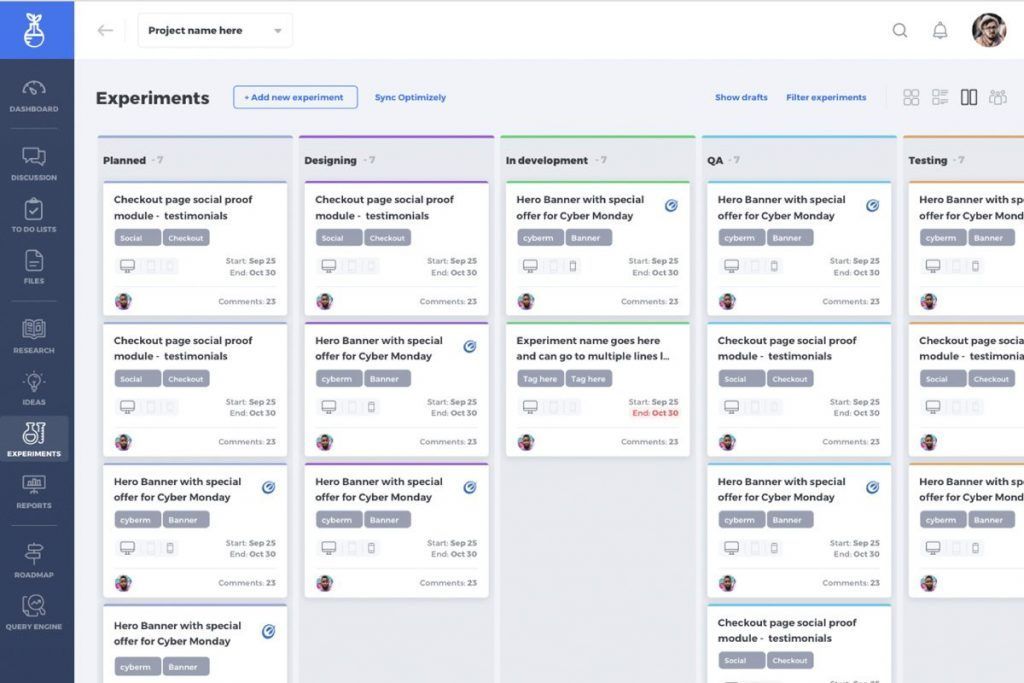Screen dimensions: 1024x683
Task: Switch to the list rows view
Action: 940,97
